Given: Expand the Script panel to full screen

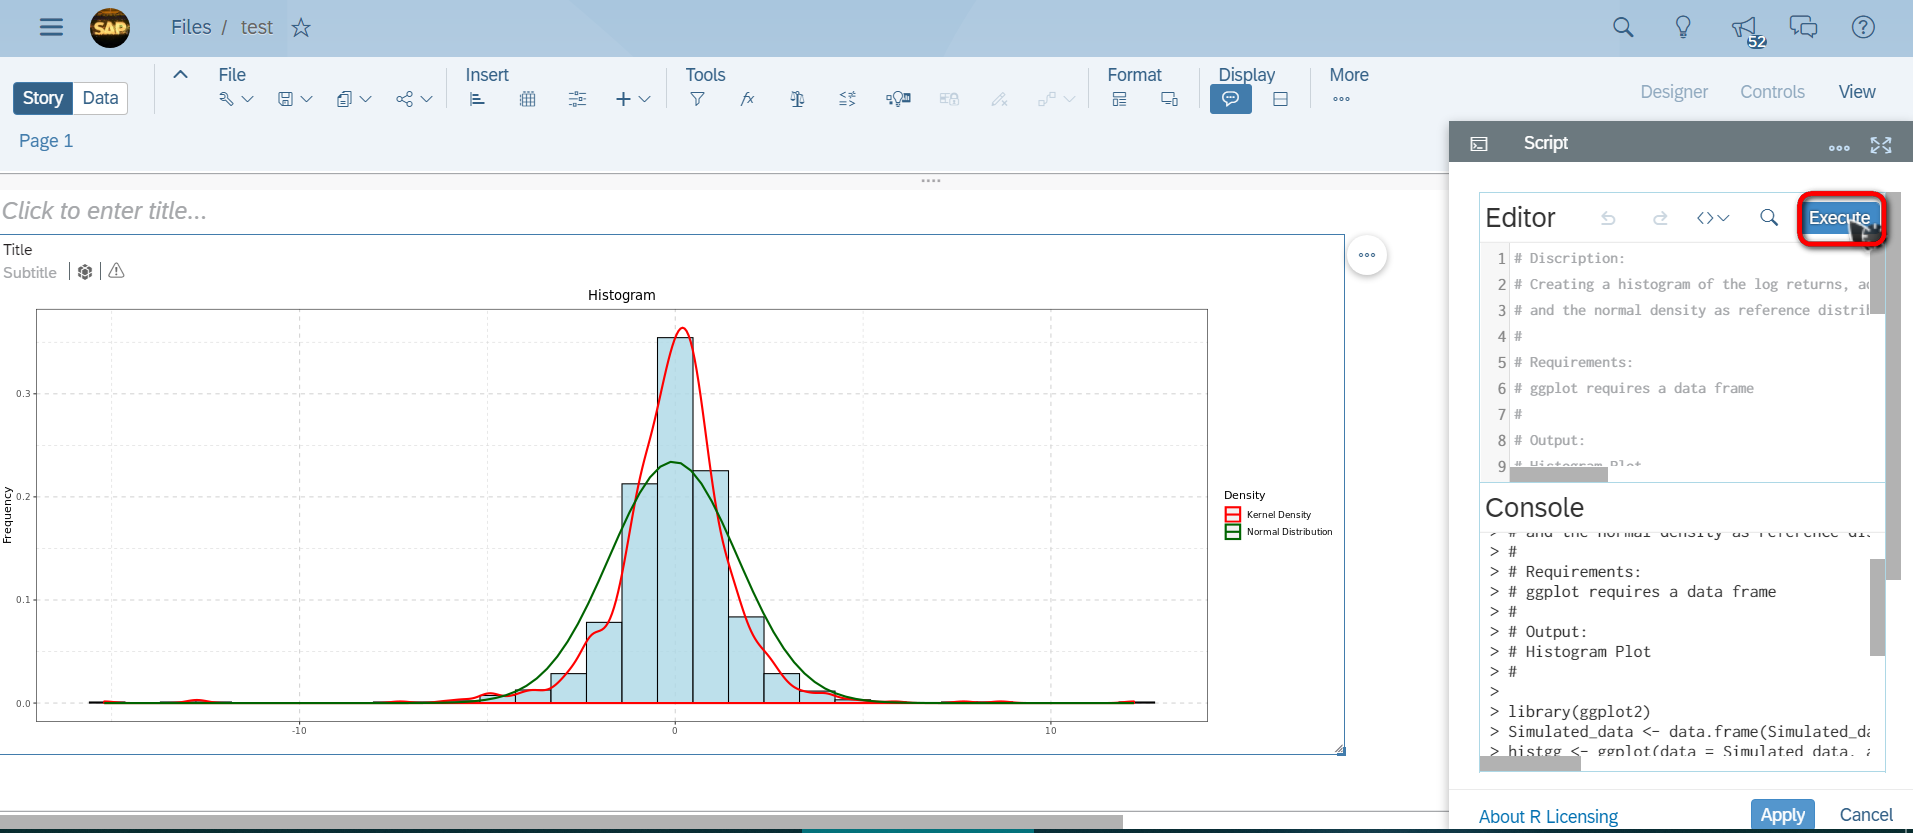Looking at the screenshot, I should coord(1881,145).
